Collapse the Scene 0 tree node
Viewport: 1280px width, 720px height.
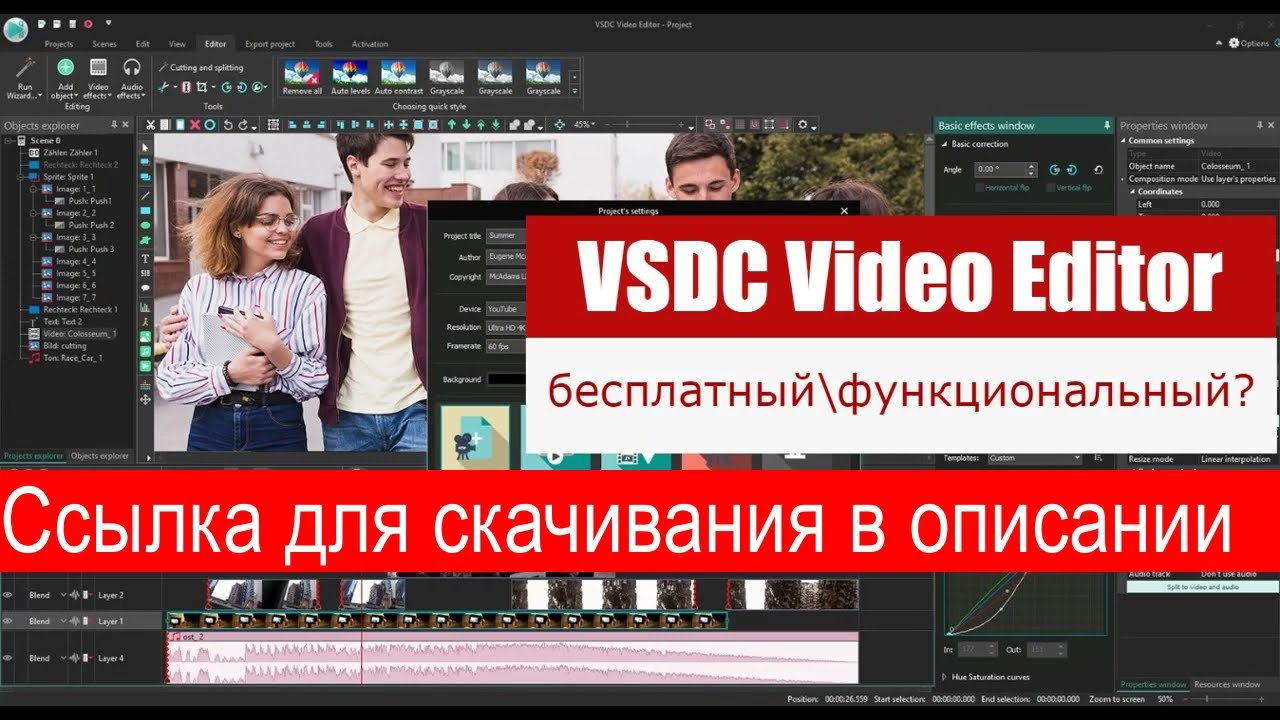pos(9,141)
